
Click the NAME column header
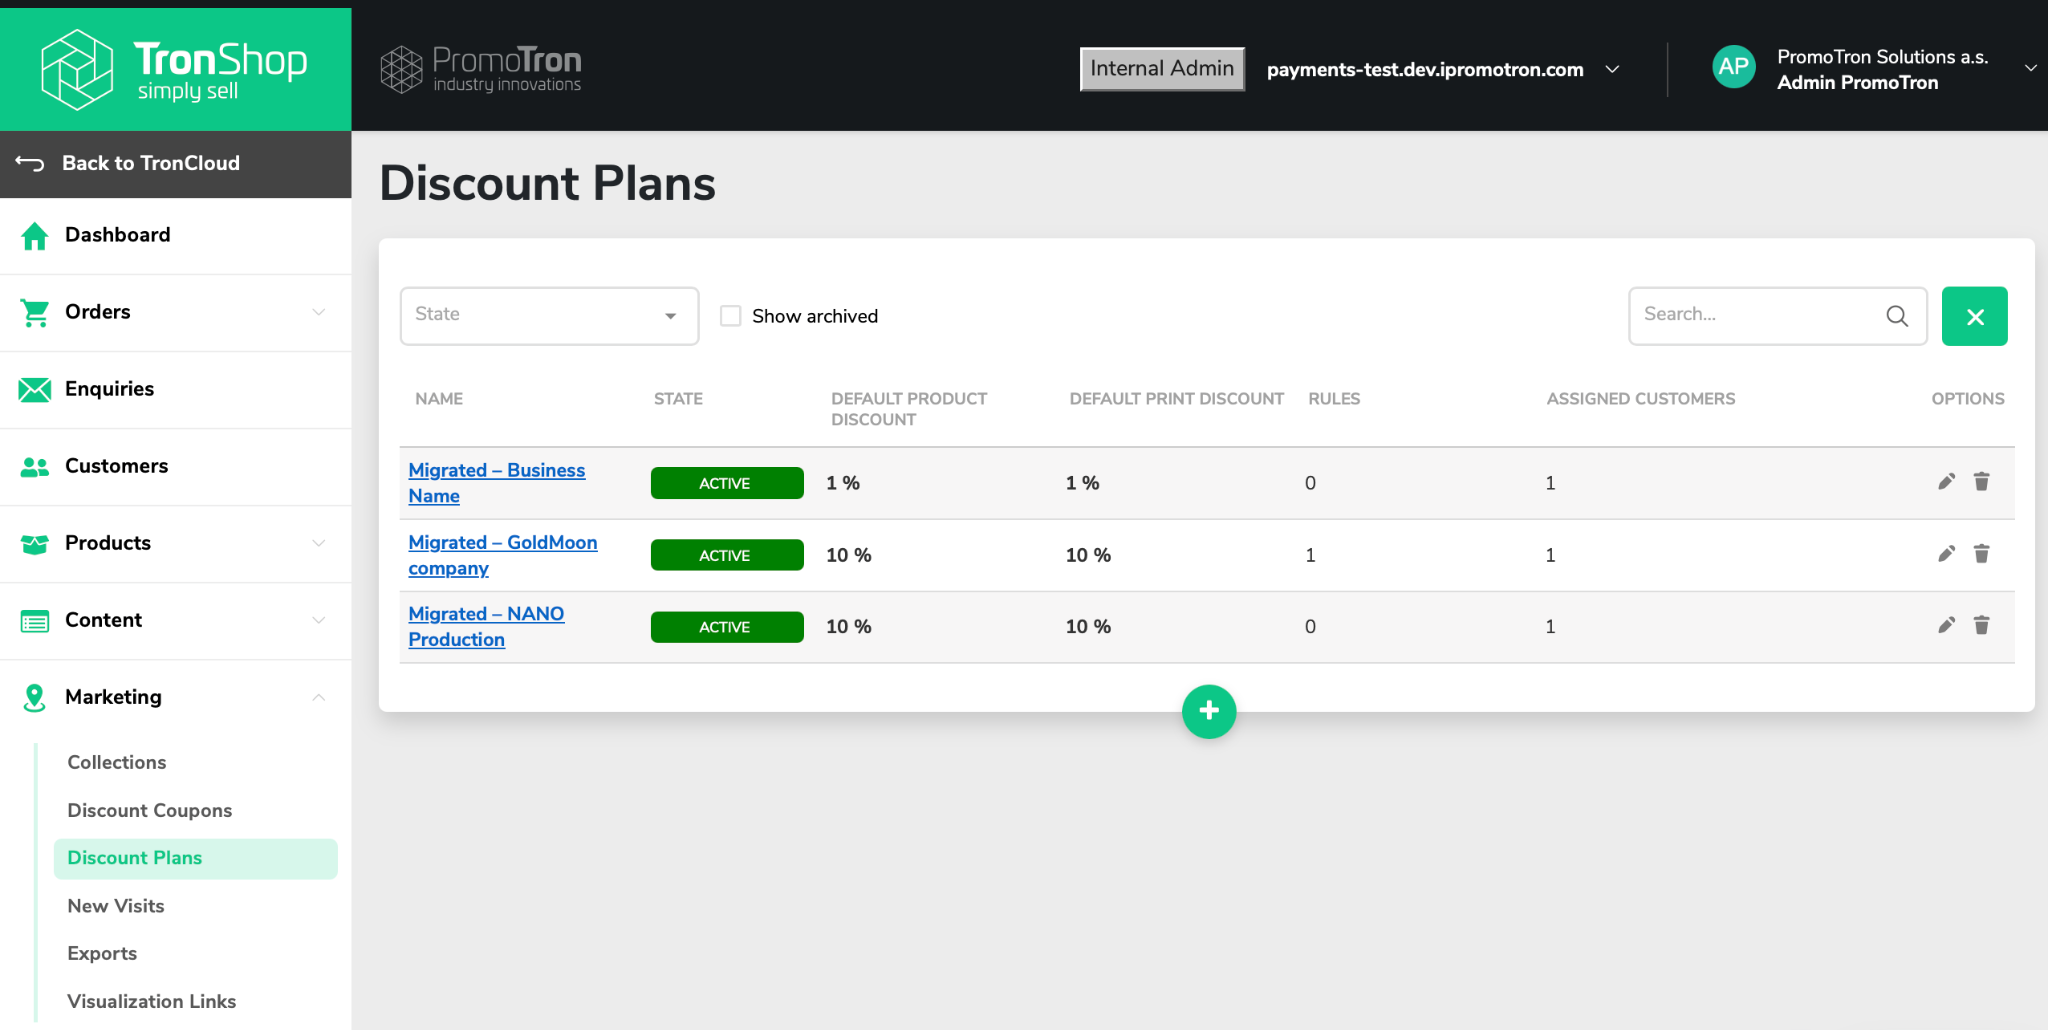click(439, 399)
